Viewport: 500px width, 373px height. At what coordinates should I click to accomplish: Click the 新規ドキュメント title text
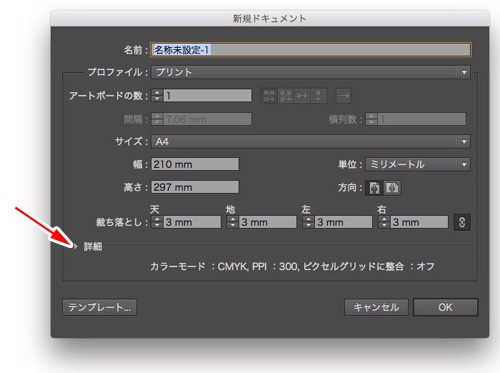click(x=269, y=18)
